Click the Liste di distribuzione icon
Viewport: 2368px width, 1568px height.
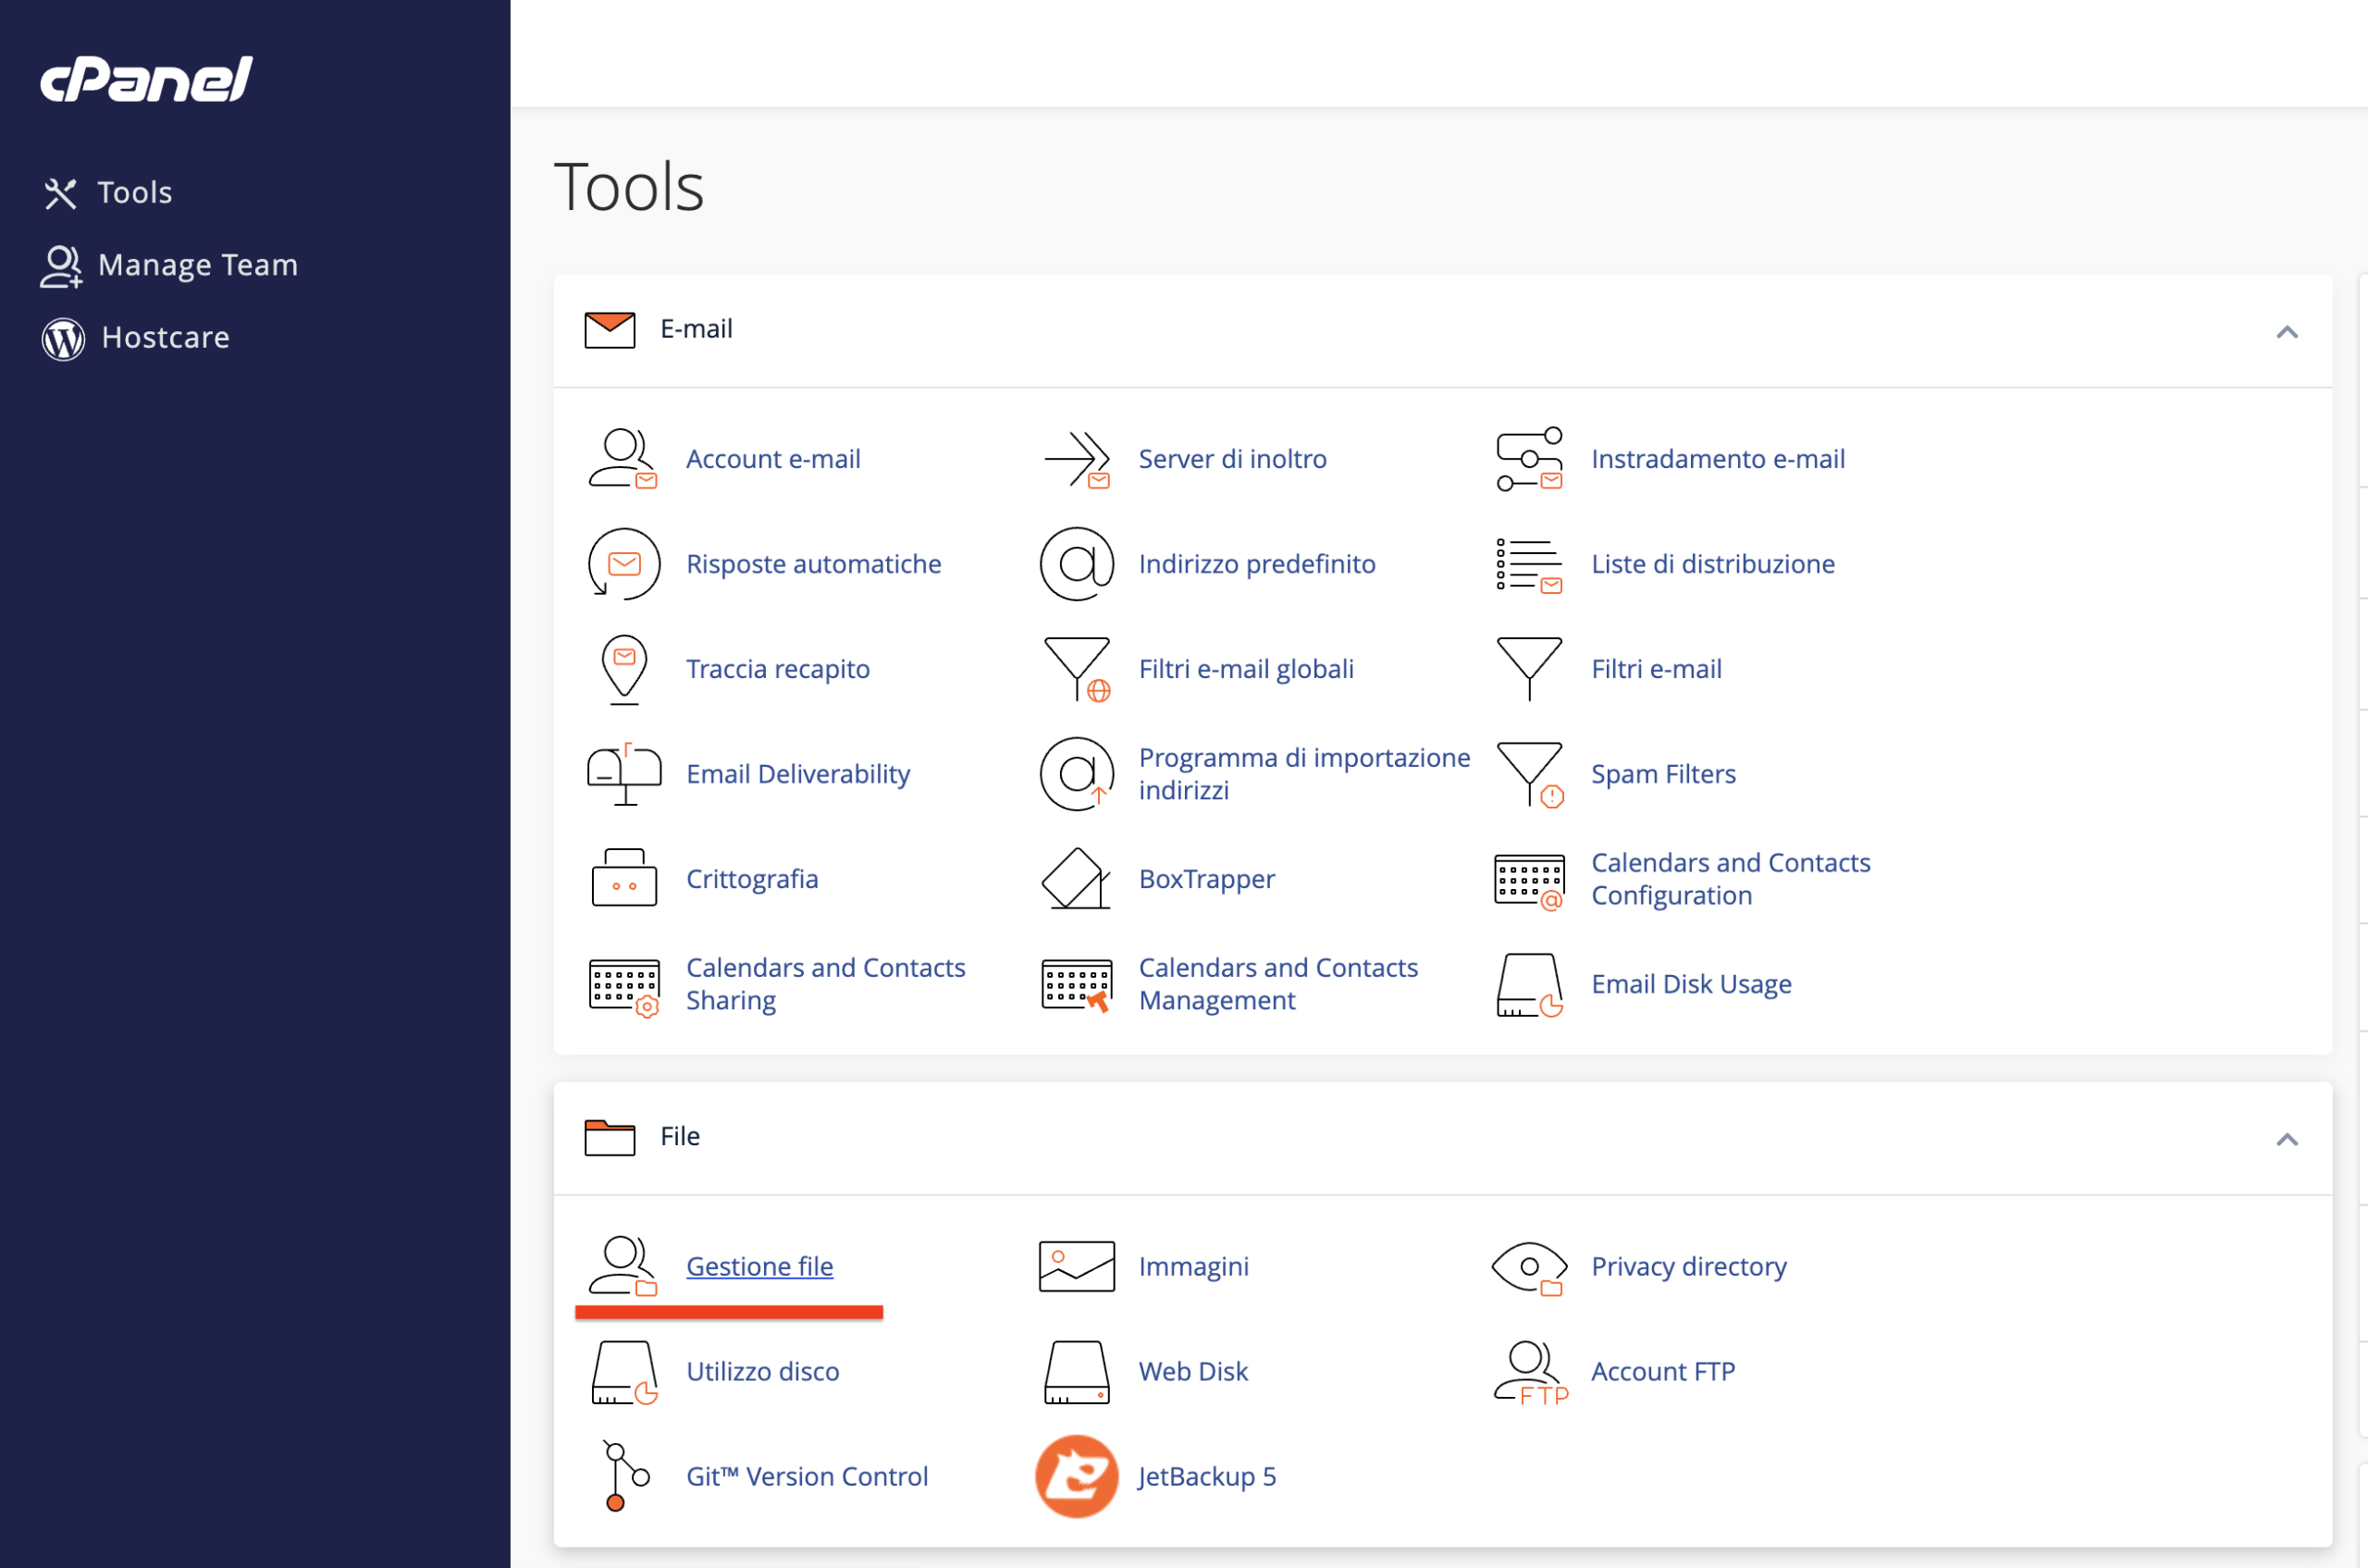1529,565
